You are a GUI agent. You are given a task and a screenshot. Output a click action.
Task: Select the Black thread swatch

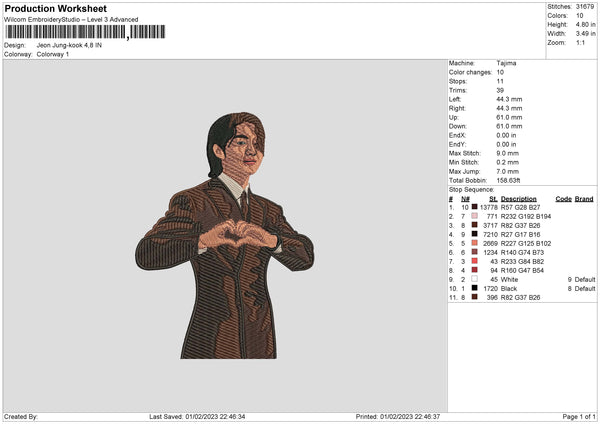point(474,288)
